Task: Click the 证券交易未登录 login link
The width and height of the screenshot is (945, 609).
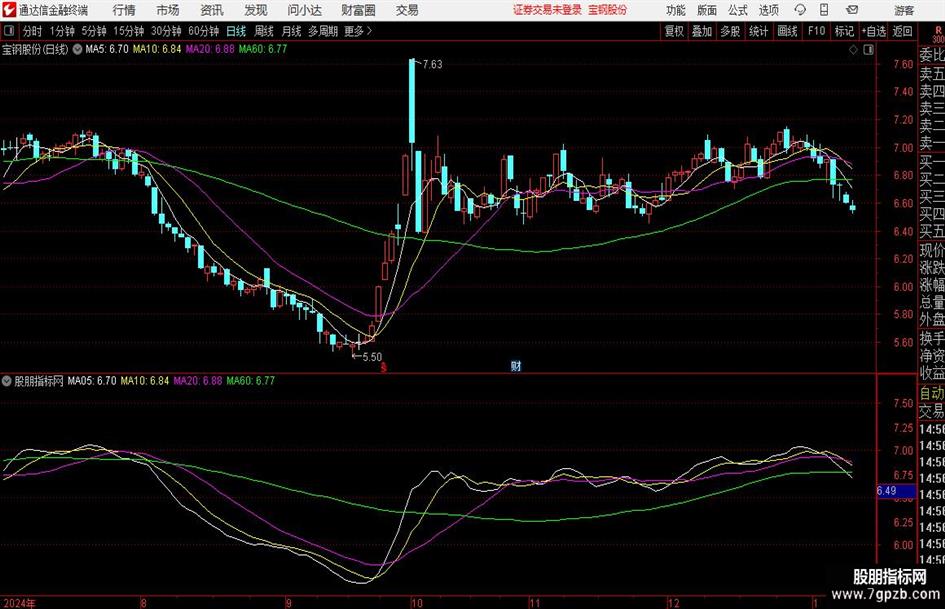Action: click(x=546, y=10)
